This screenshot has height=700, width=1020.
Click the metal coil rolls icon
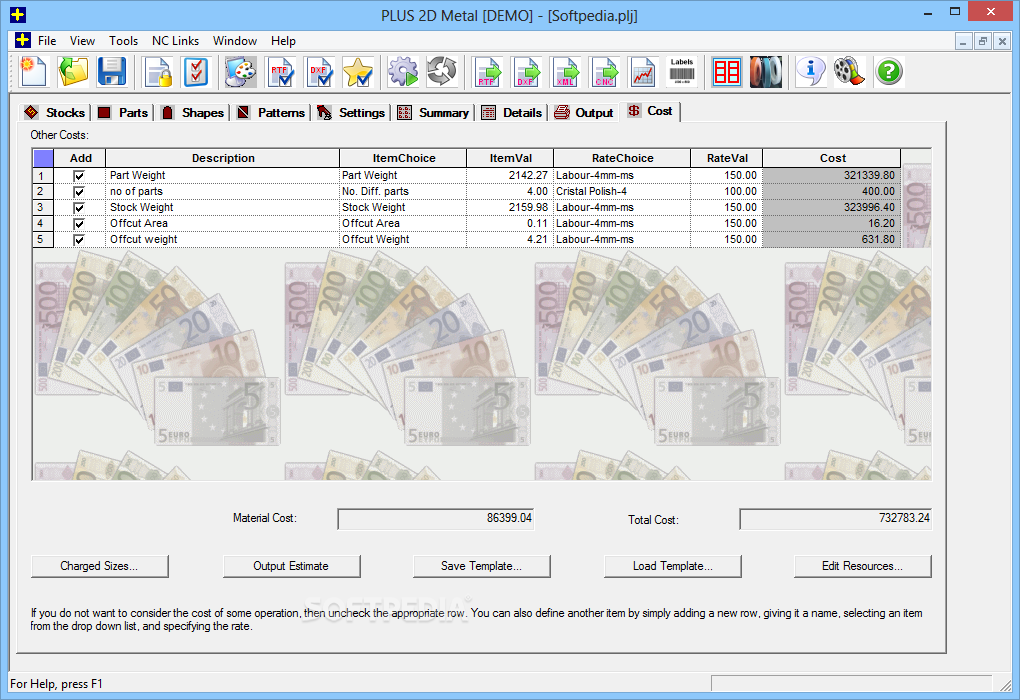click(x=766, y=71)
